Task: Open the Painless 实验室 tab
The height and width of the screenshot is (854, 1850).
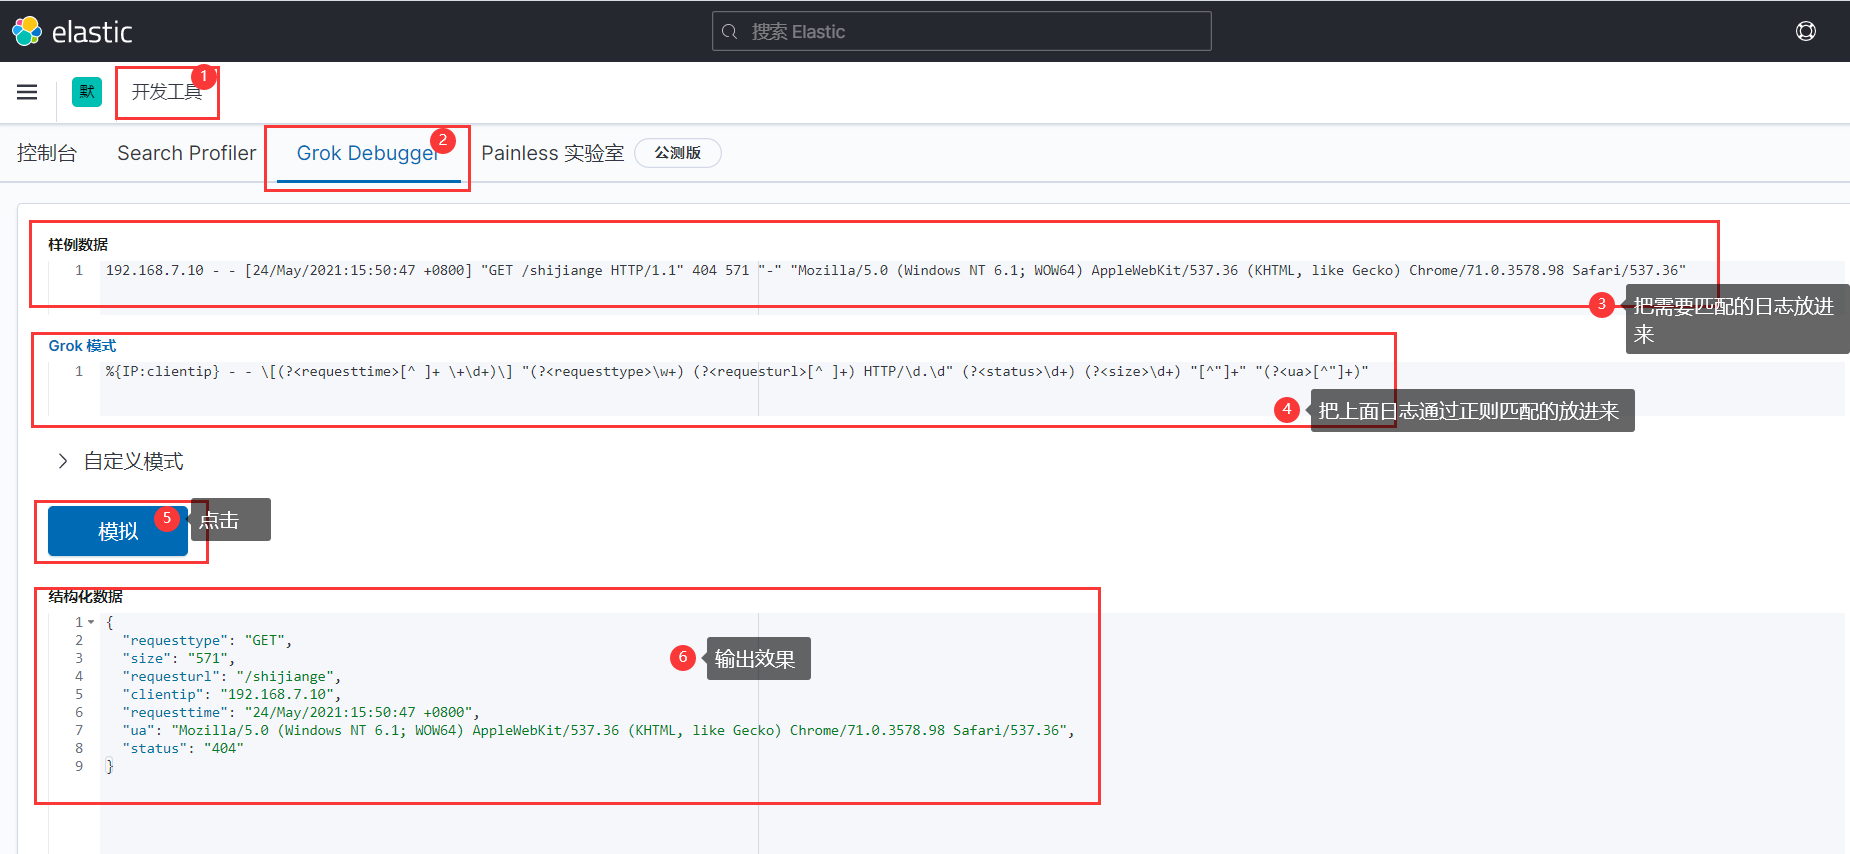Action: (552, 153)
